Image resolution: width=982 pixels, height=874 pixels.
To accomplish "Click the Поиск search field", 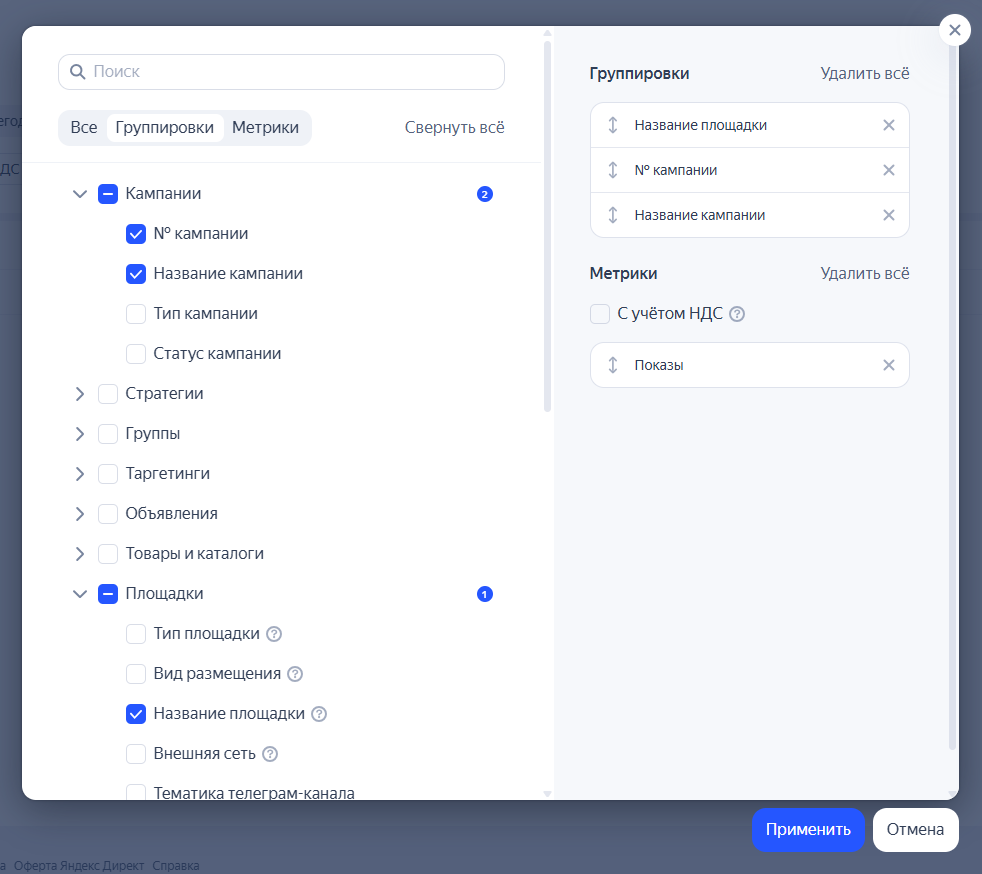I will (290, 72).
